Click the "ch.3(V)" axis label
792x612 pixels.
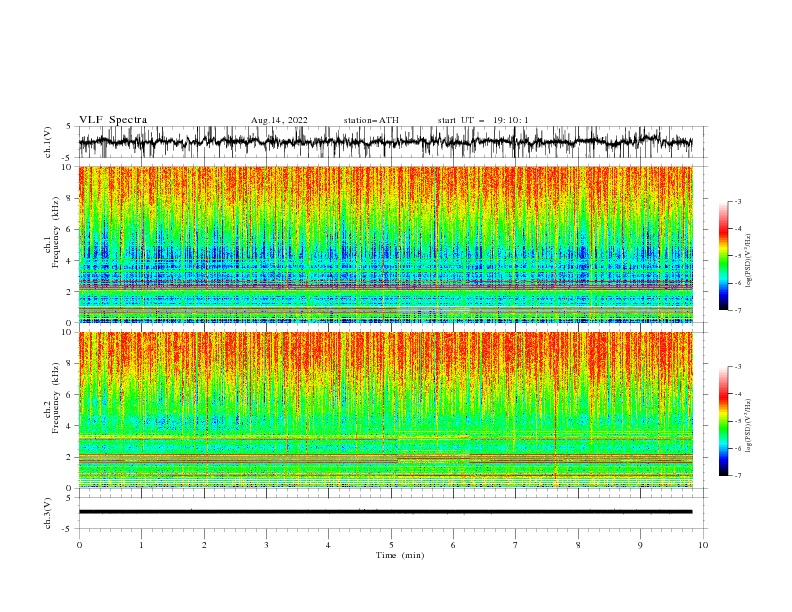[x=48, y=513]
